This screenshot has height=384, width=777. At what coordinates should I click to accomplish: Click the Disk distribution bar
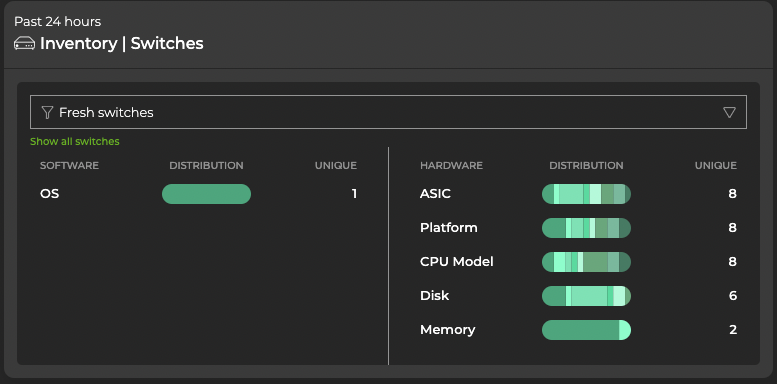tap(586, 296)
